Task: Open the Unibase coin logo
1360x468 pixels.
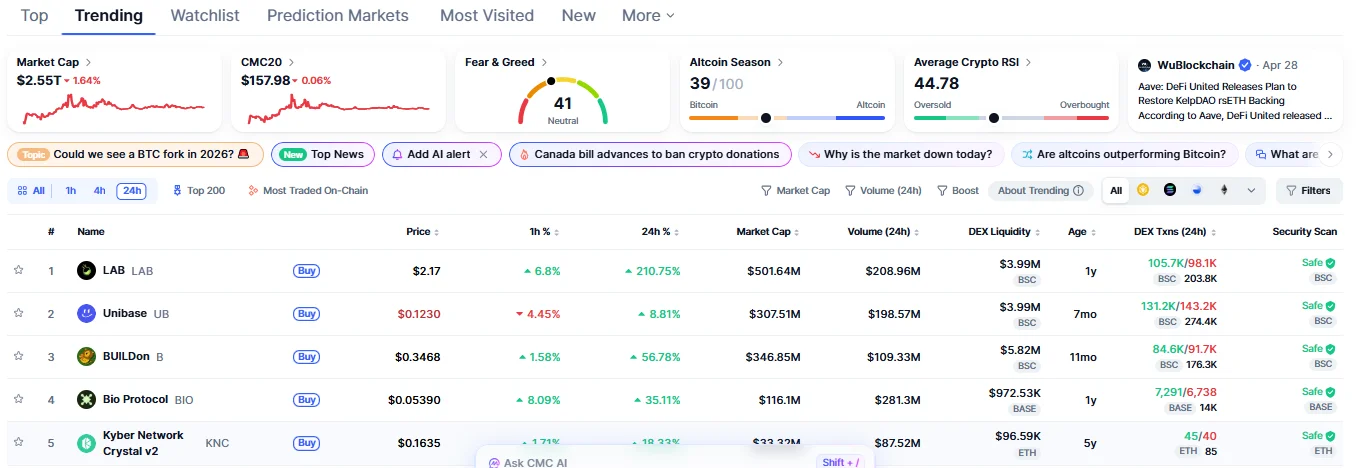Action: pyautogui.click(x=87, y=313)
